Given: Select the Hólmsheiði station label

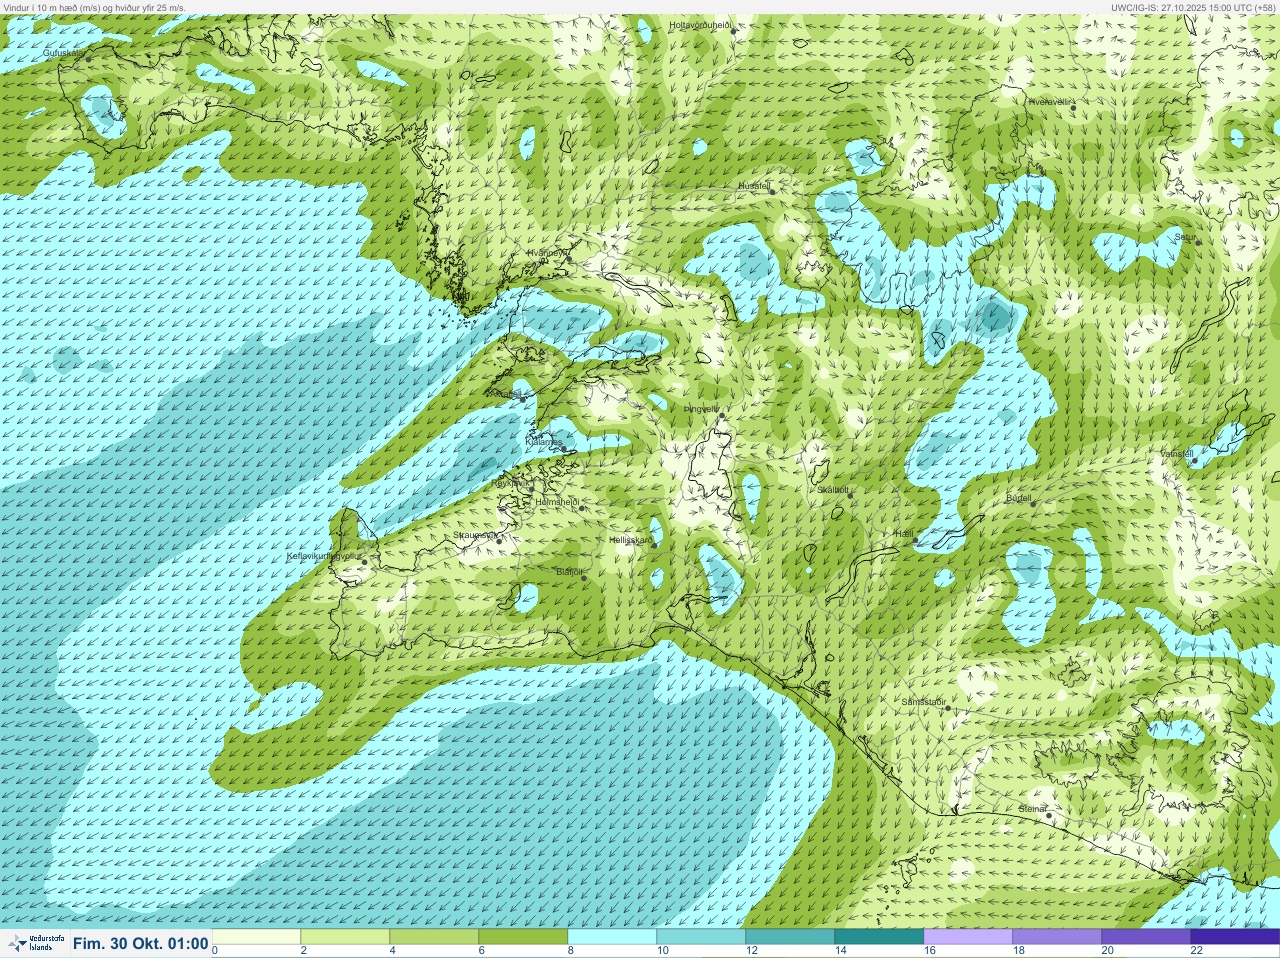Looking at the screenshot, I should [557, 502].
